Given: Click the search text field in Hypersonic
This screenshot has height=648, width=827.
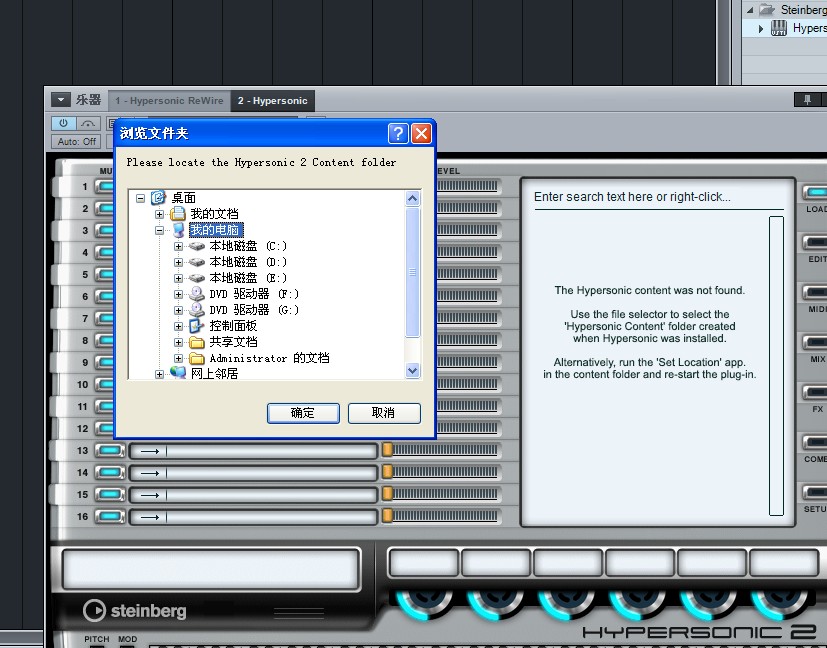Looking at the screenshot, I should tap(658, 197).
